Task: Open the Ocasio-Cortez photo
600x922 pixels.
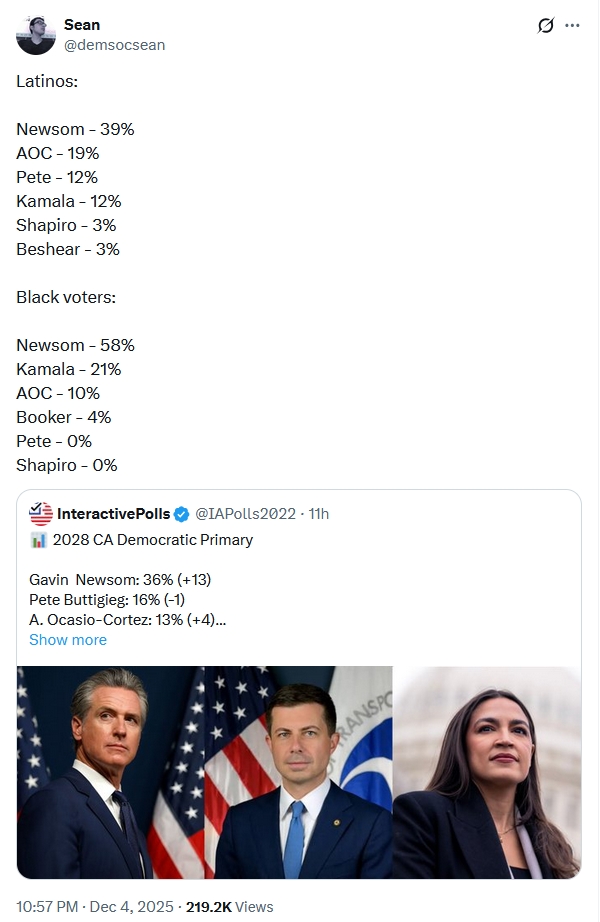Action: (x=487, y=773)
